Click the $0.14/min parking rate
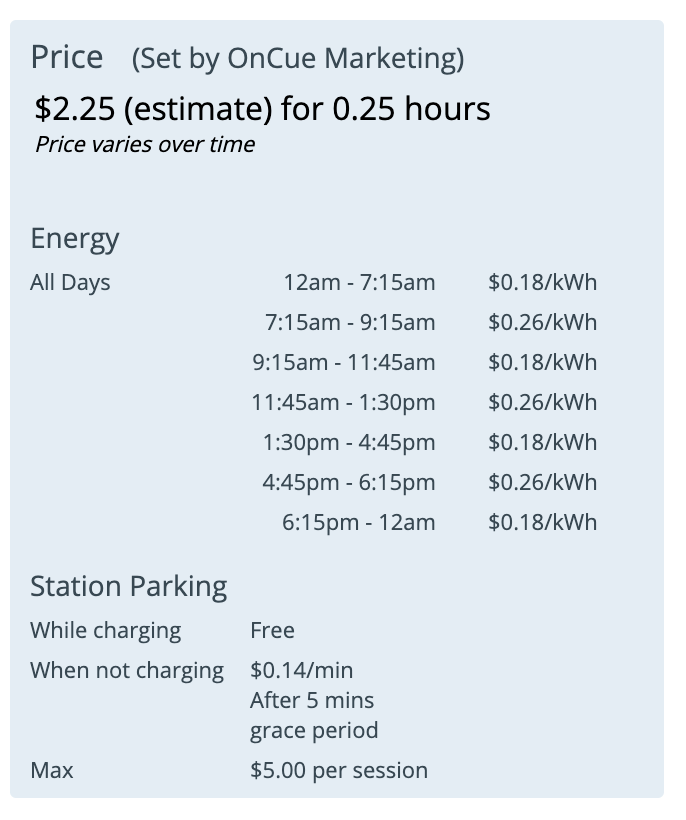686x820 pixels. 301,670
